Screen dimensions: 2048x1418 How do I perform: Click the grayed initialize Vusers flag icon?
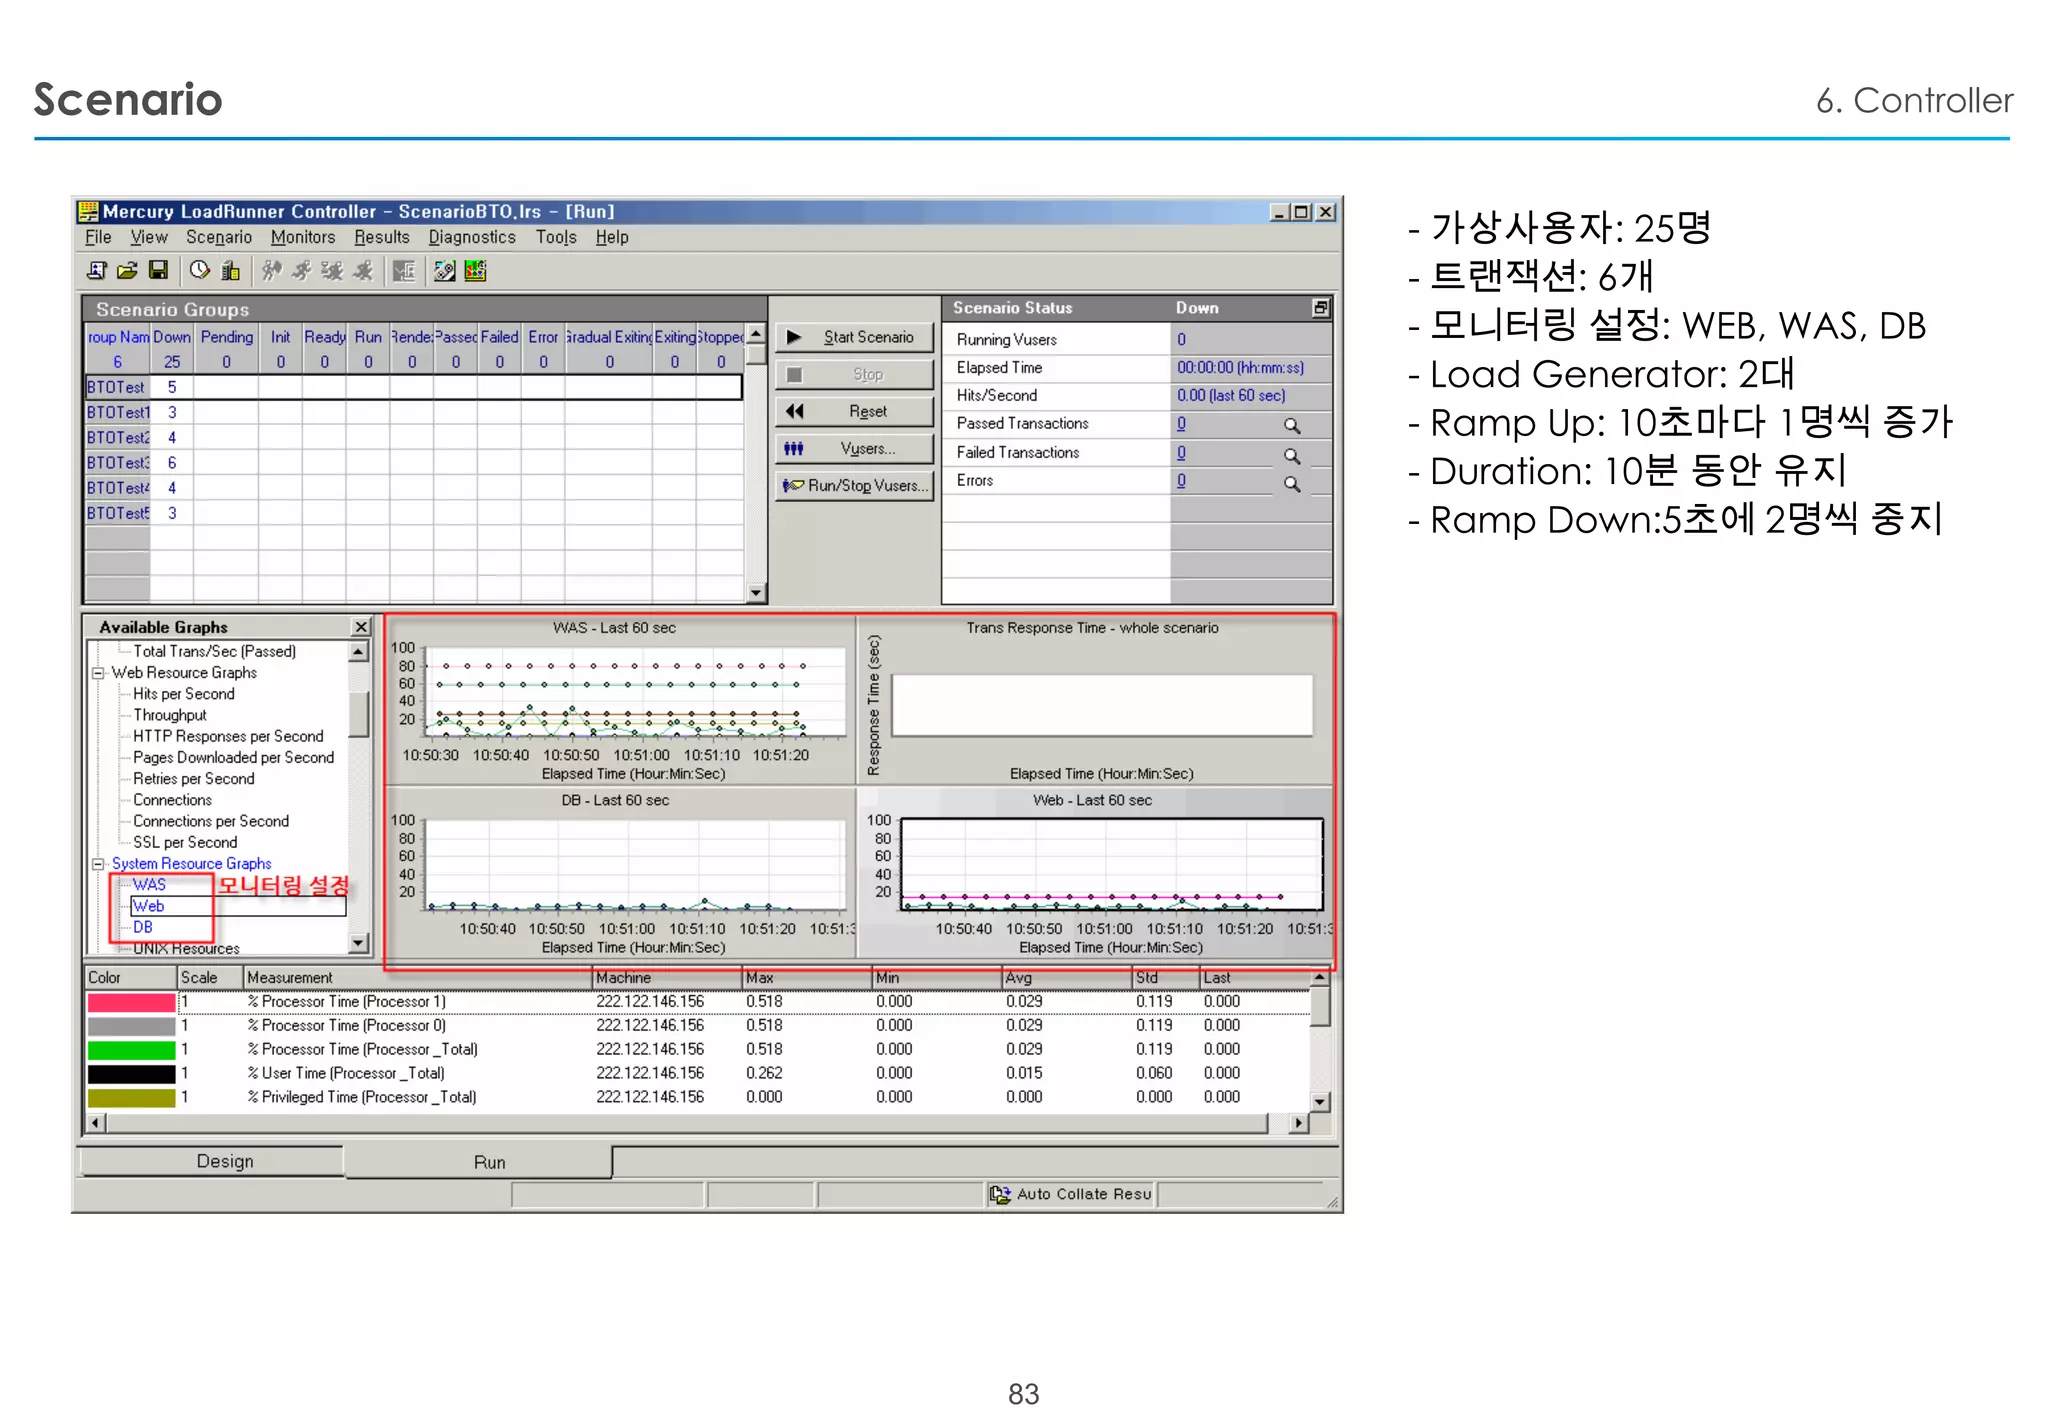pos(272,270)
